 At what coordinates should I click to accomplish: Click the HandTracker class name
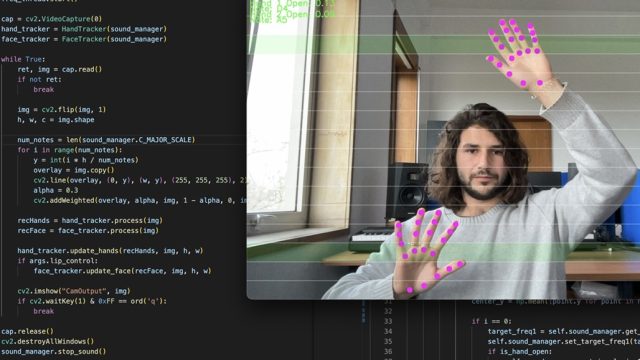pos(84,29)
